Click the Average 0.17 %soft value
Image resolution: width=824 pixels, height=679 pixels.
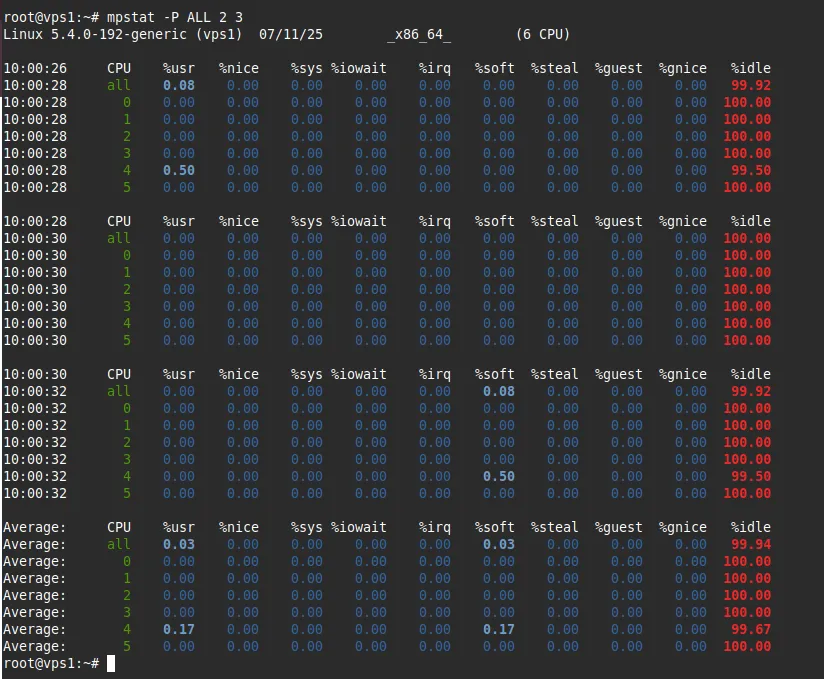pyautogui.click(x=498, y=629)
